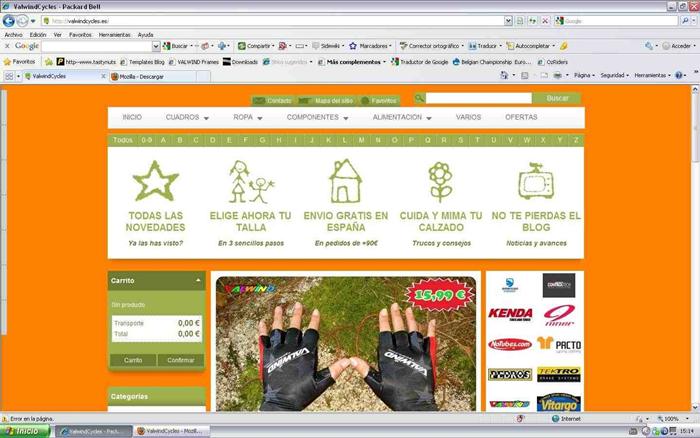Click the flower icon CUIDA Y MIMA
Viewport: 700px width, 438px height.
click(x=441, y=182)
